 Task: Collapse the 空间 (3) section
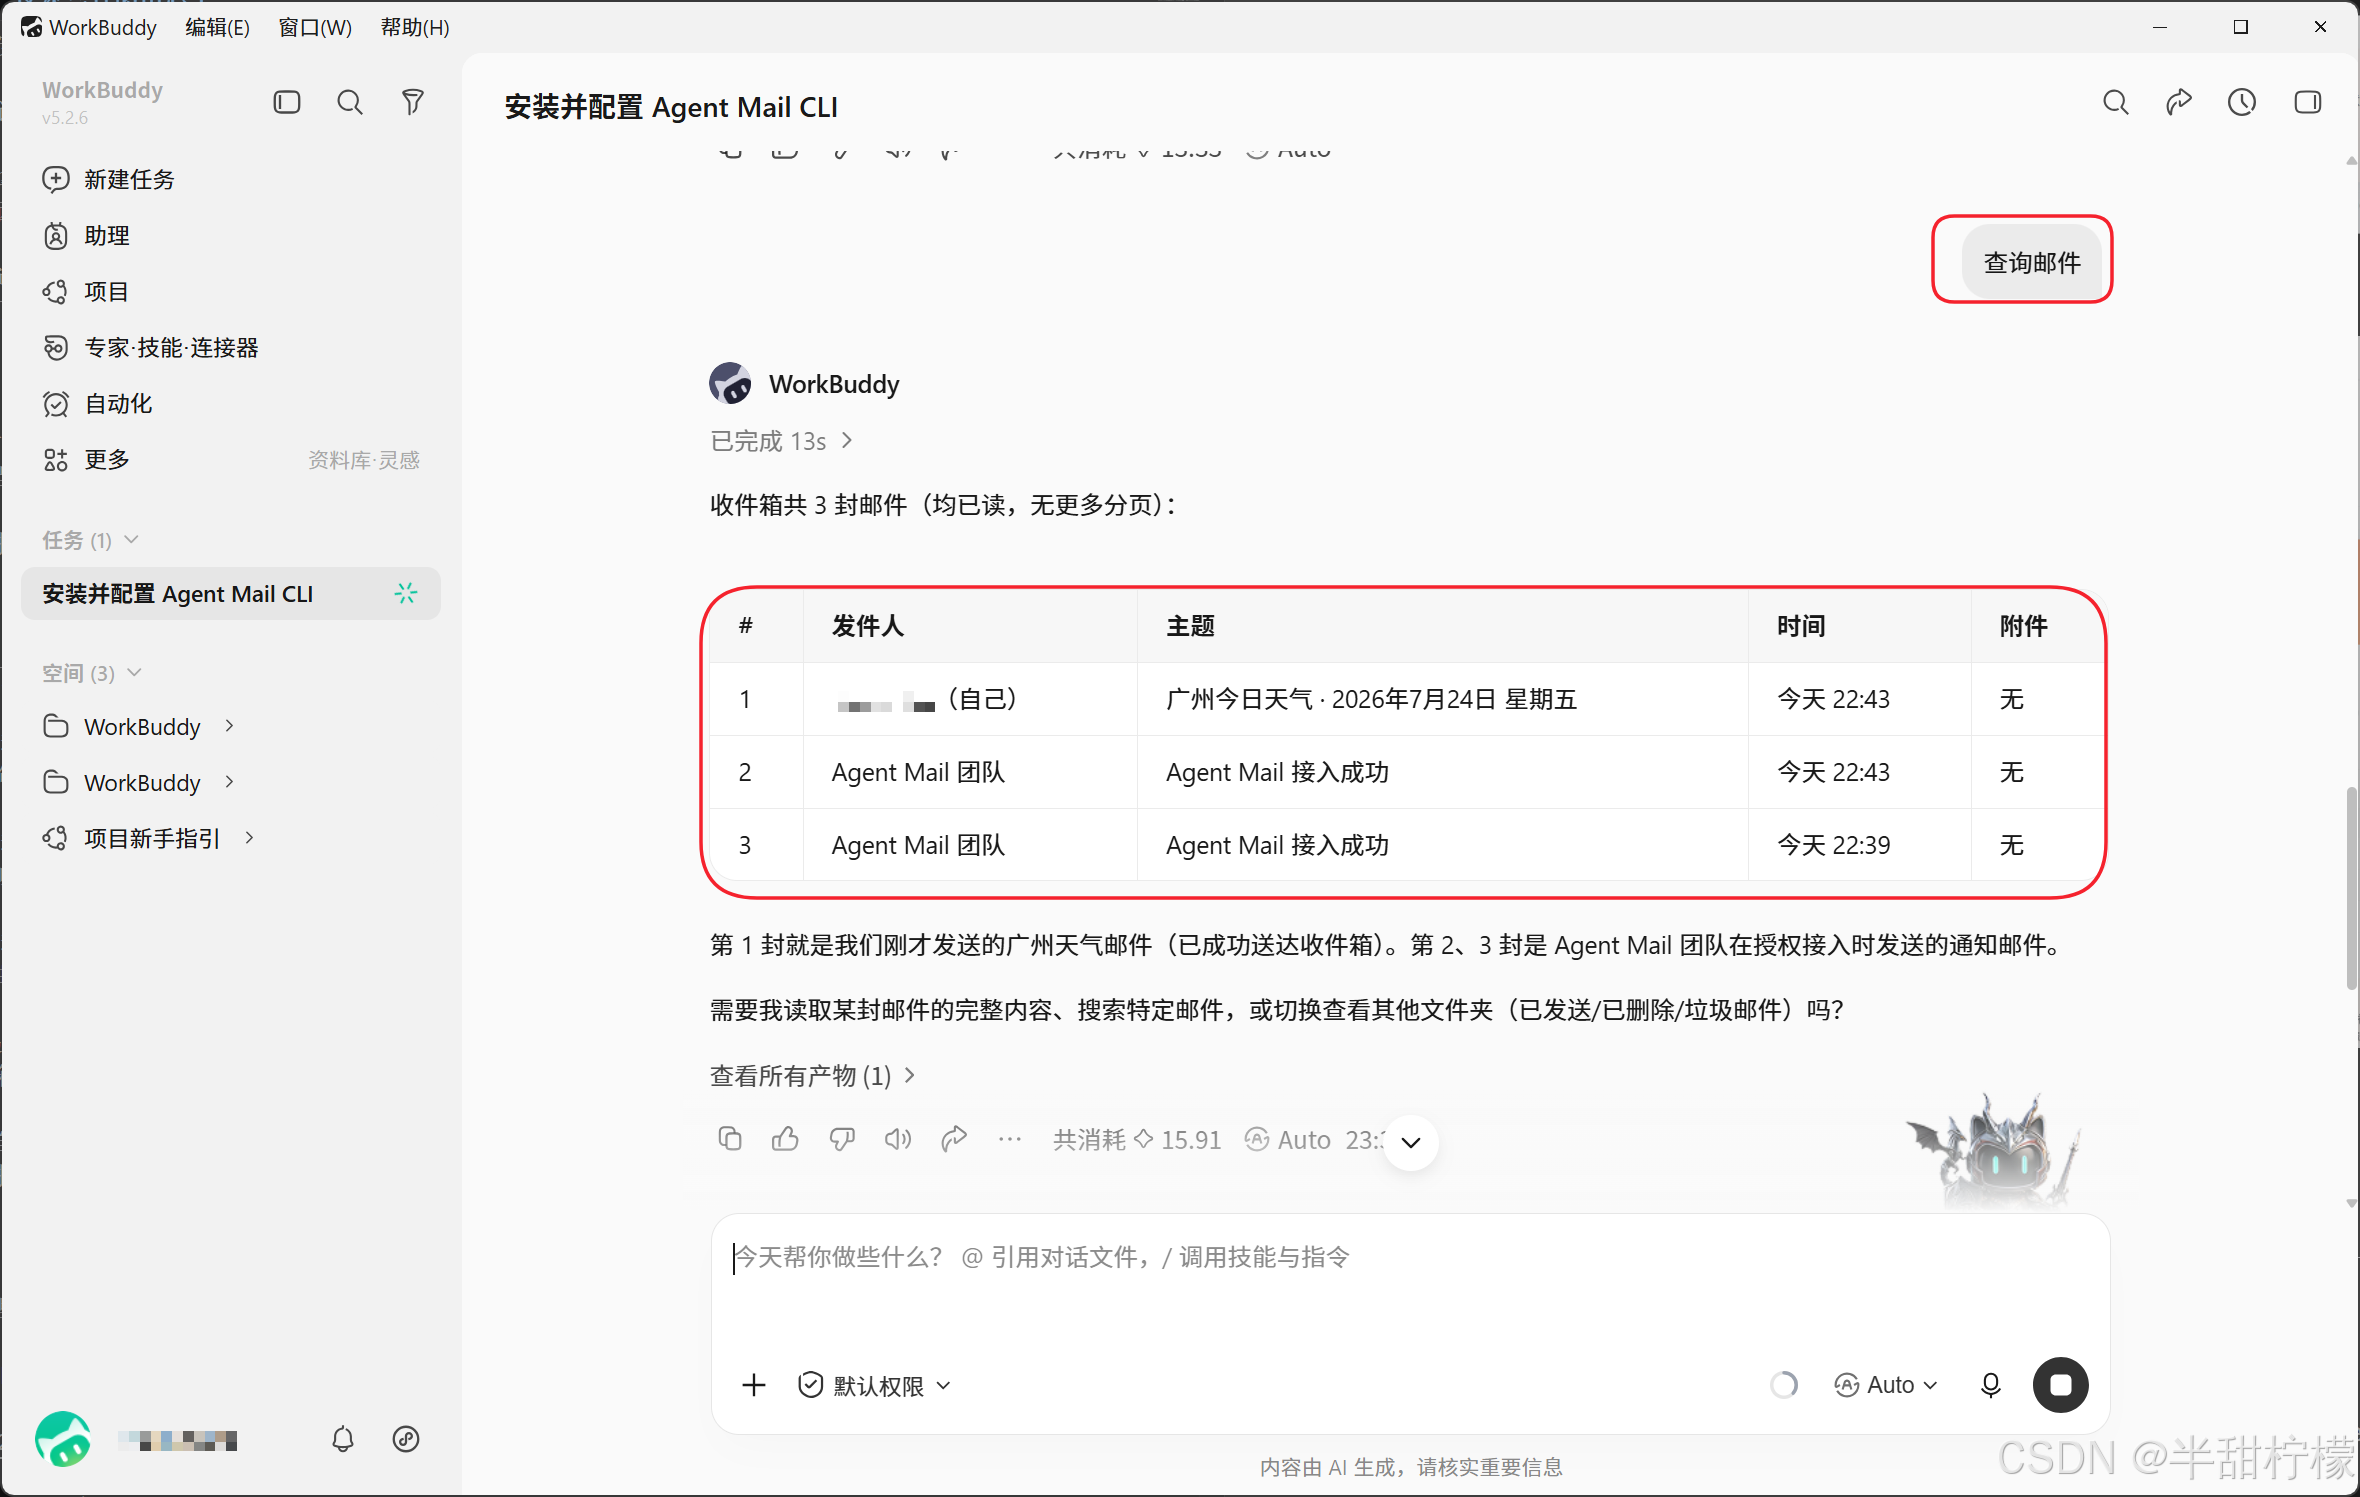[x=91, y=673]
